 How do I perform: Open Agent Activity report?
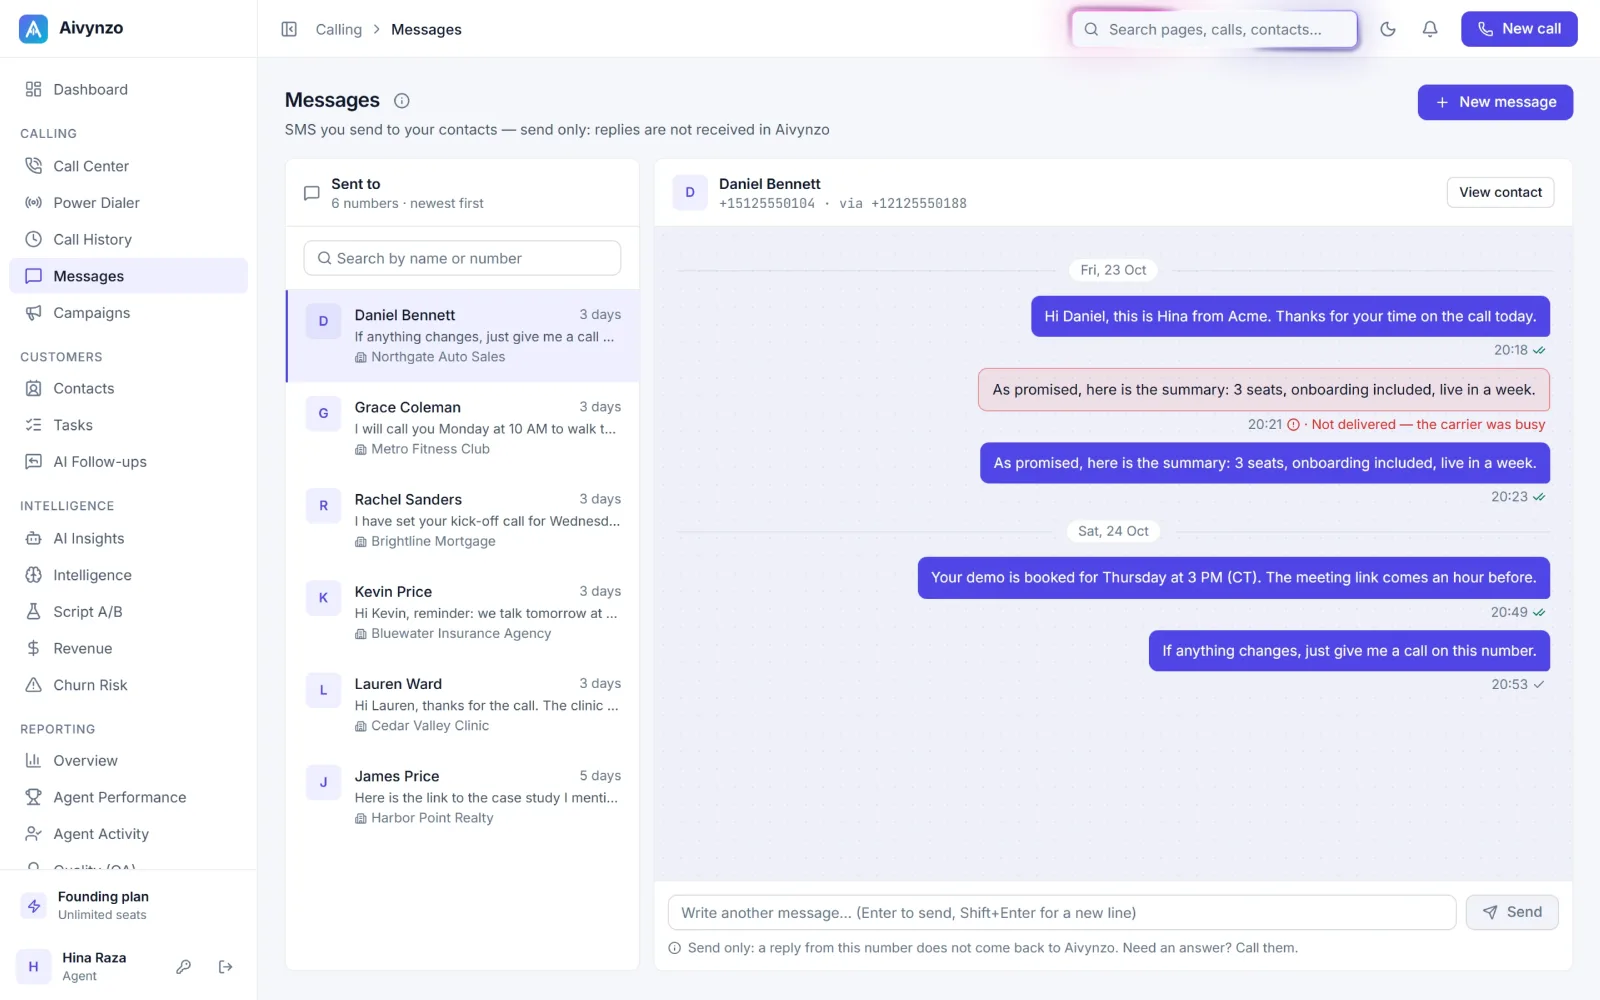pyautogui.click(x=128, y=834)
